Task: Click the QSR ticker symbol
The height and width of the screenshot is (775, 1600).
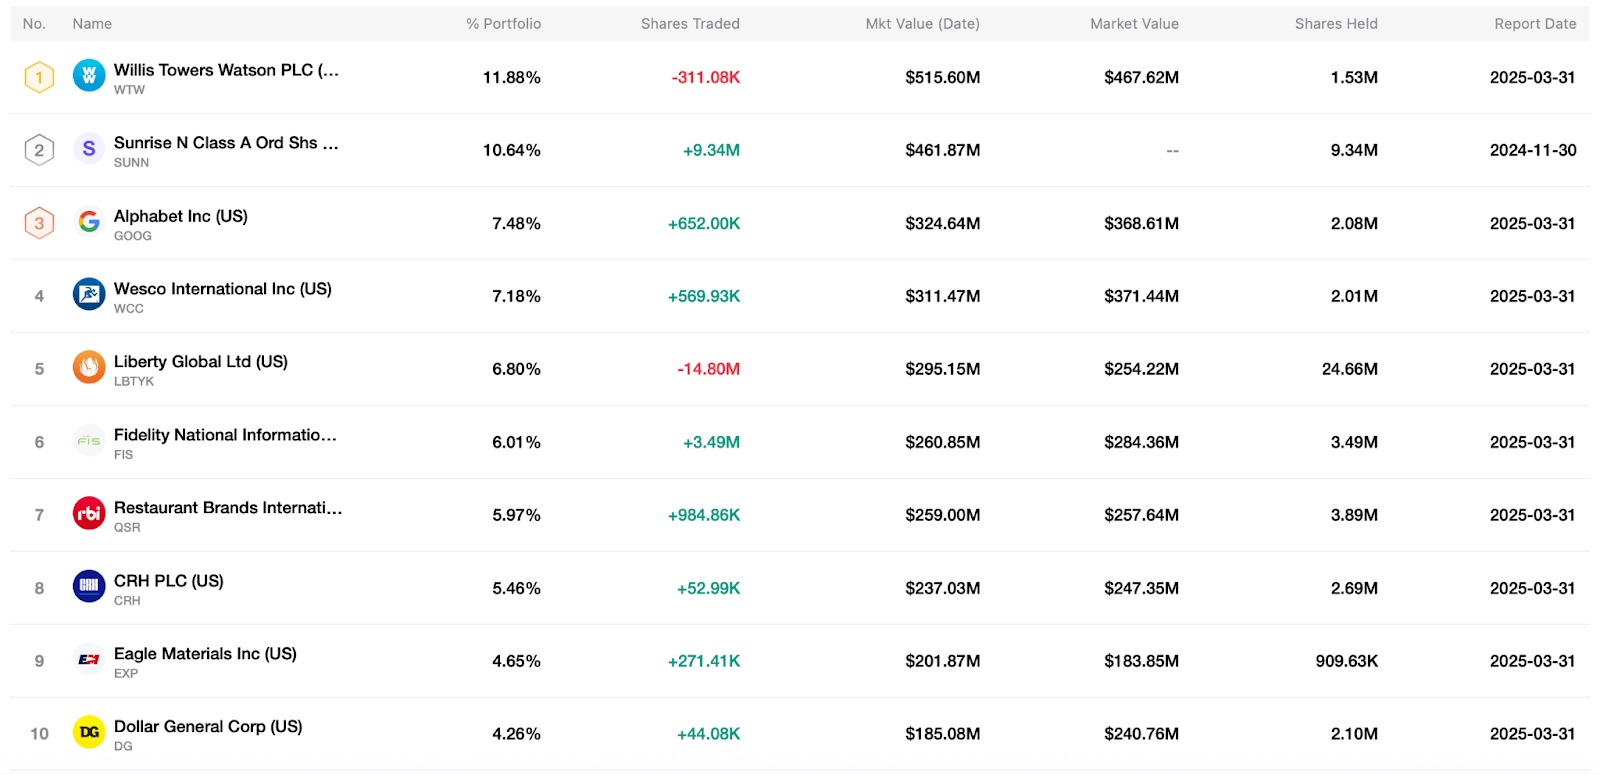Action: tap(127, 528)
